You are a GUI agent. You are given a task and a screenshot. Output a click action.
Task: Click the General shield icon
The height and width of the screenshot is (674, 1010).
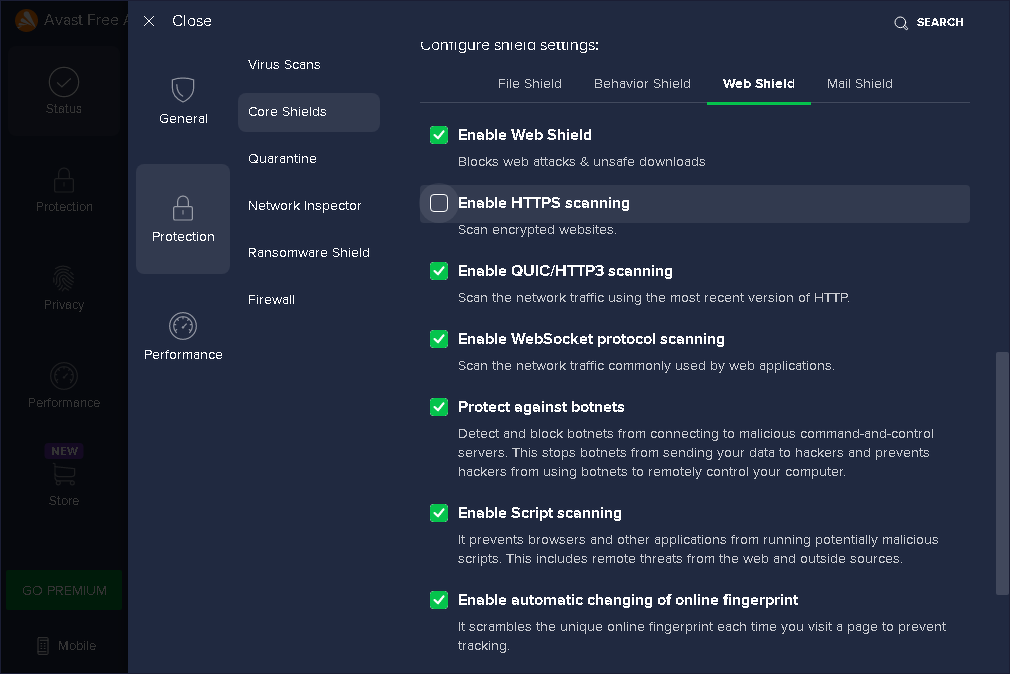(x=183, y=90)
